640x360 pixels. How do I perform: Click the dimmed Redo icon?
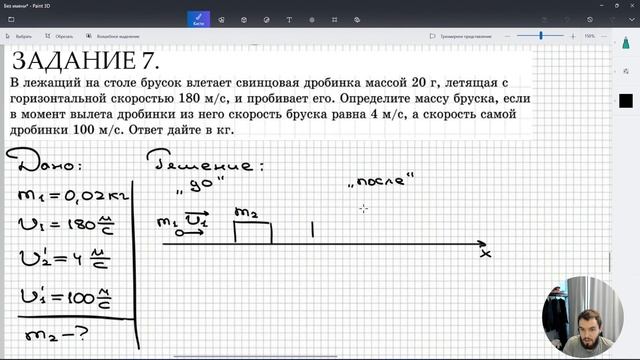613,20
